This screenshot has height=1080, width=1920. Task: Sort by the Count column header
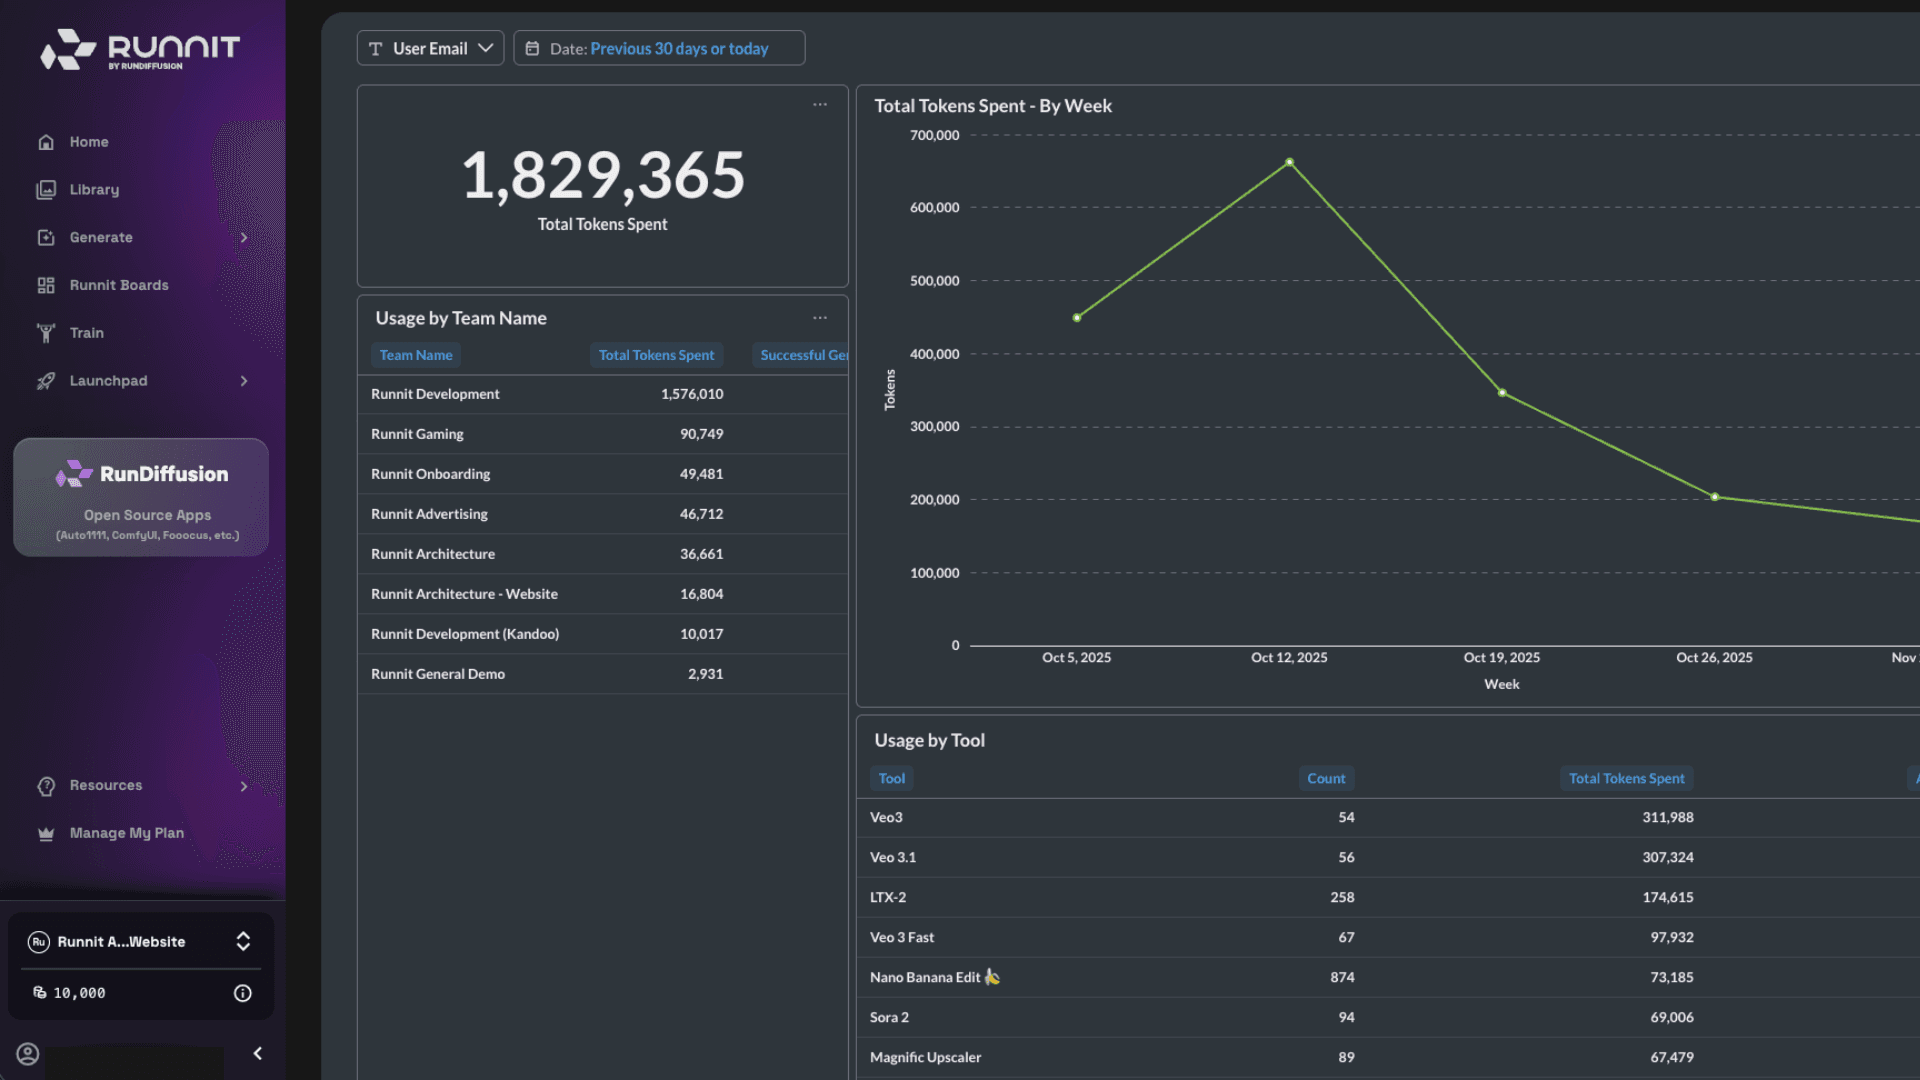(1326, 779)
